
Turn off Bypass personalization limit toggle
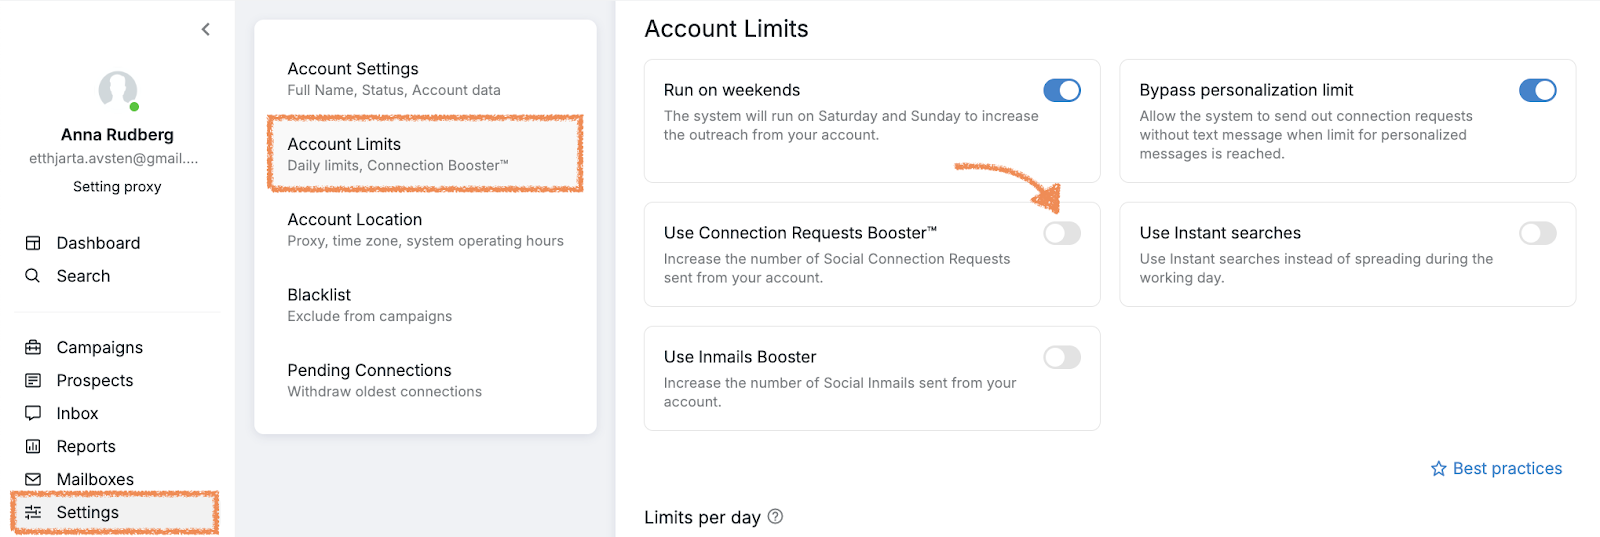pos(1537,91)
